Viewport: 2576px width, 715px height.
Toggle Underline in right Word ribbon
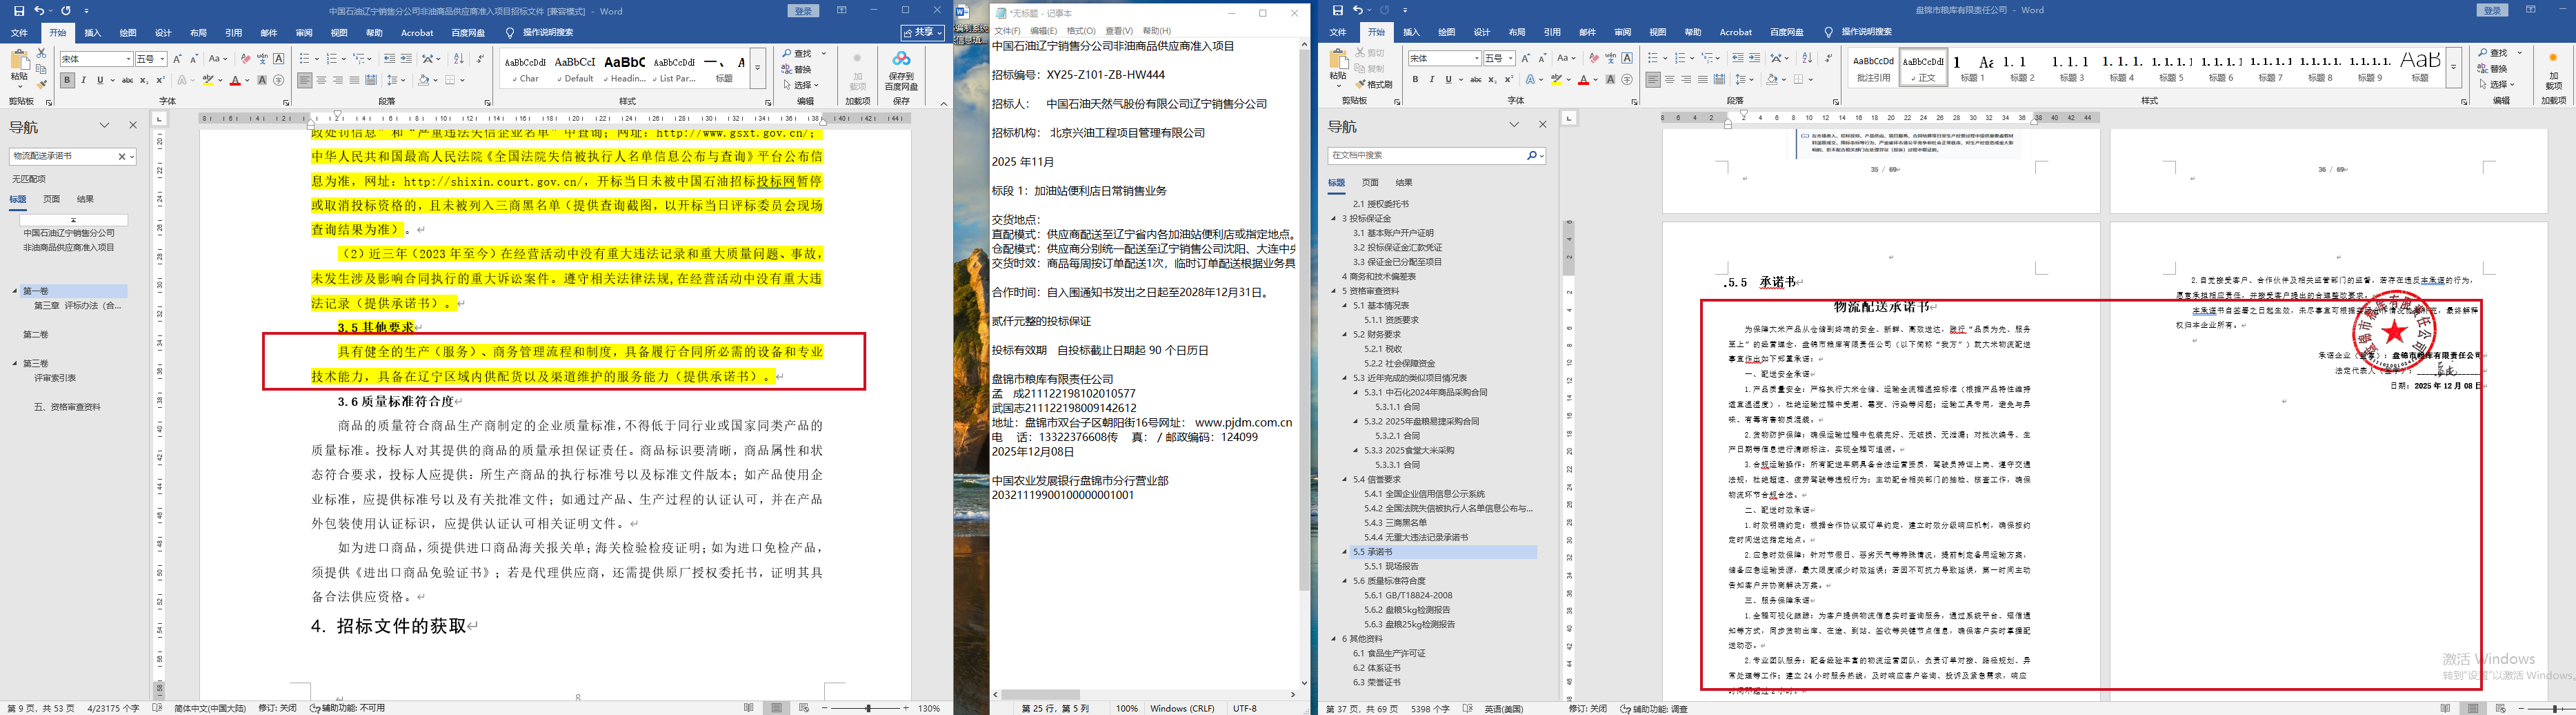click(1448, 80)
